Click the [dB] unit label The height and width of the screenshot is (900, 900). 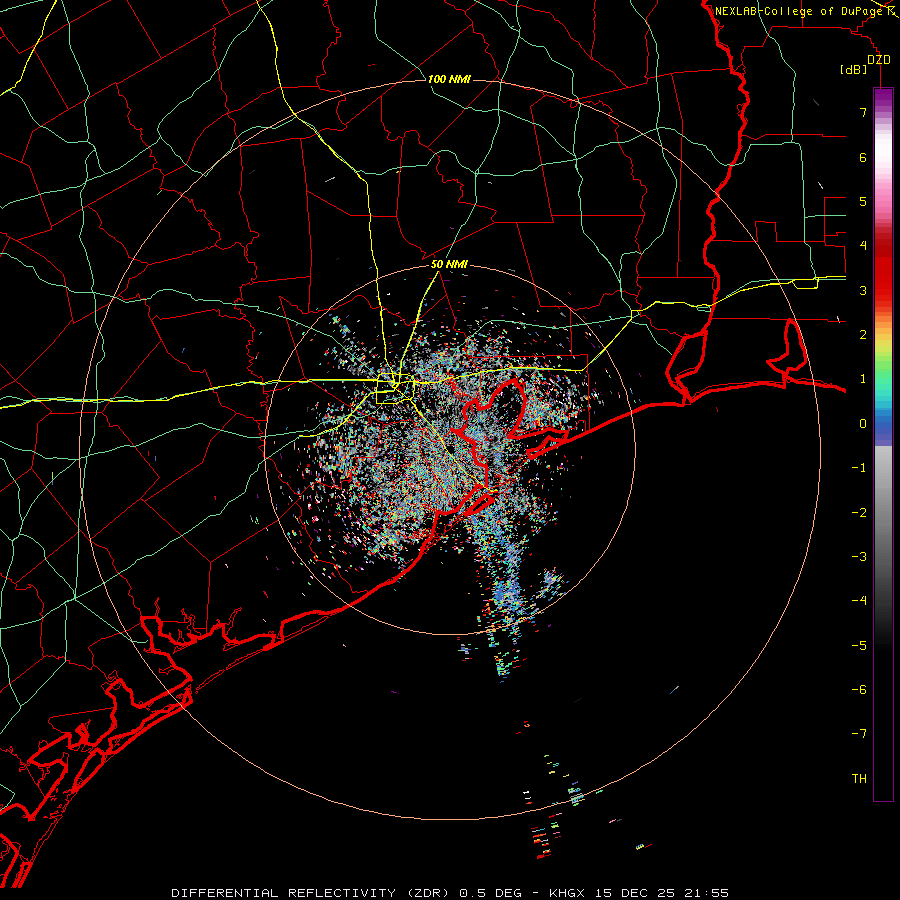tap(854, 69)
